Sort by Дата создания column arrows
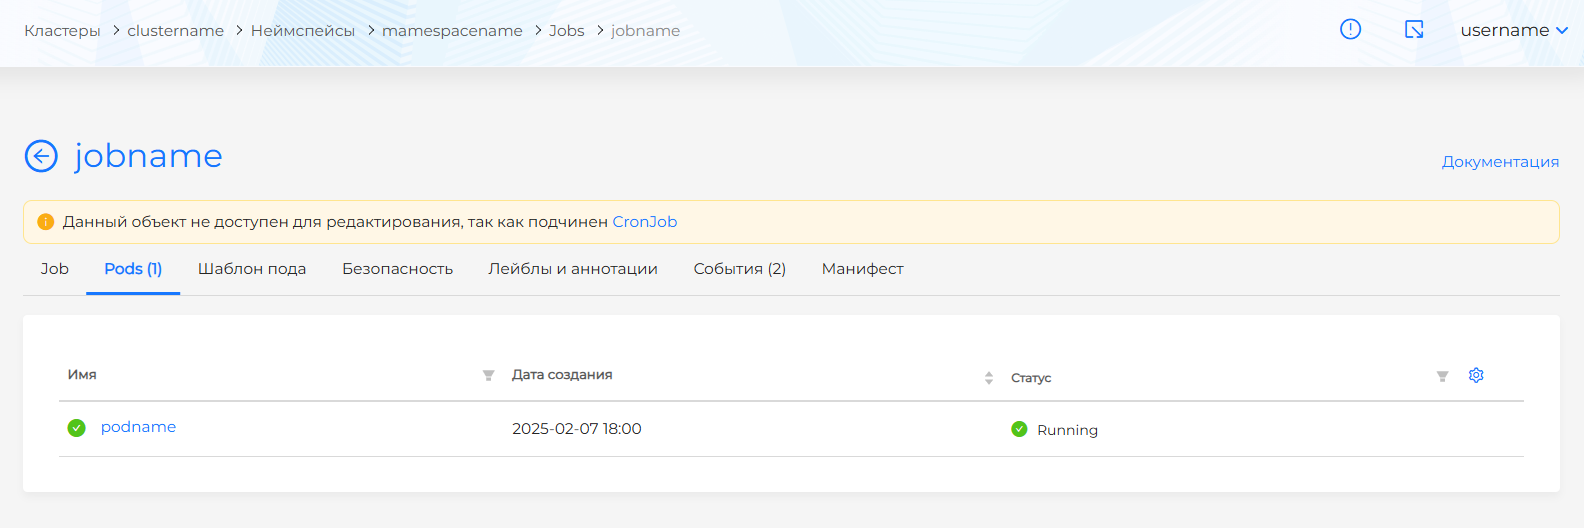 [988, 378]
